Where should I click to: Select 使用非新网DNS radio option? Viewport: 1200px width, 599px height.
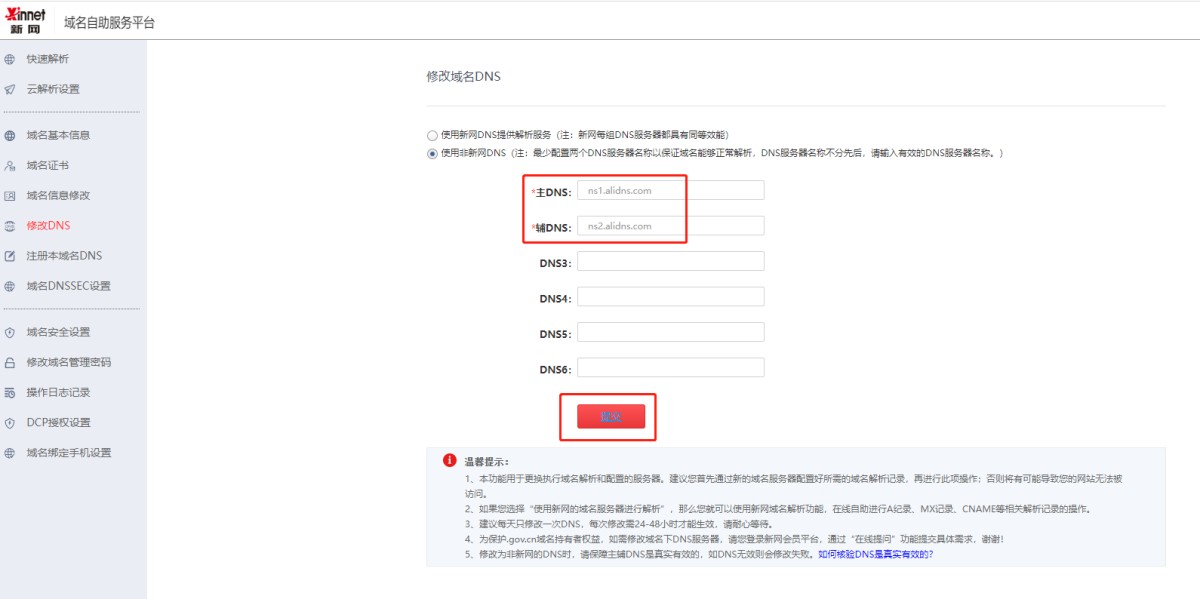432,153
